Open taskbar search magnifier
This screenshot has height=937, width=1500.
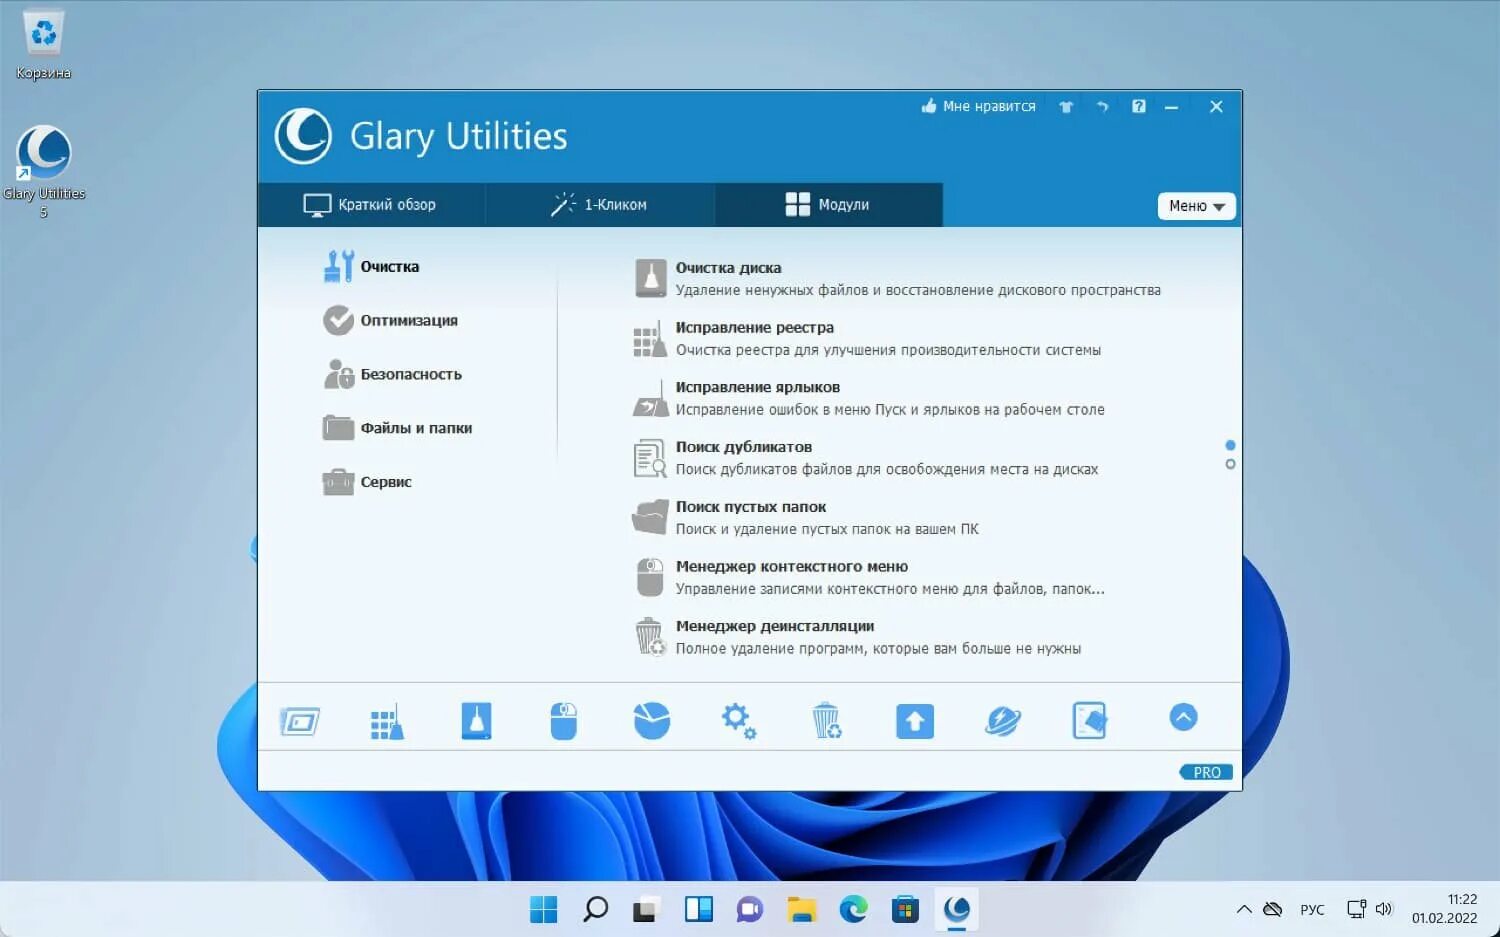coord(595,909)
